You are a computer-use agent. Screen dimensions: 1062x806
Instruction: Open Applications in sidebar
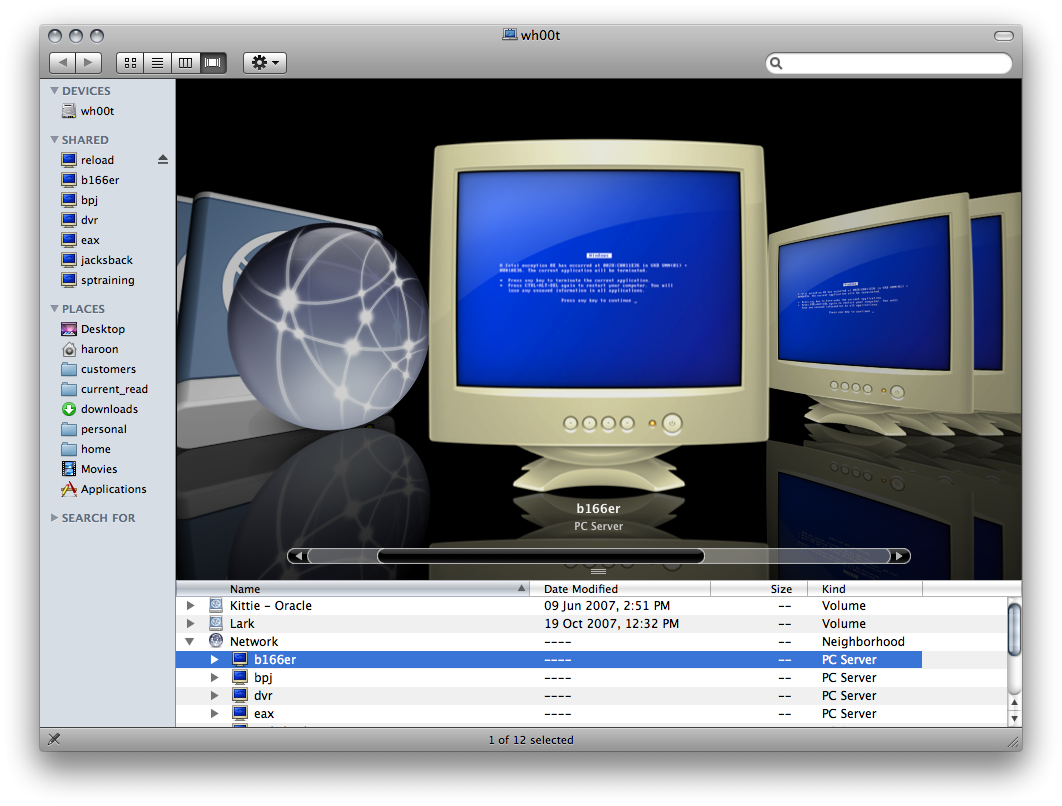[113, 489]
